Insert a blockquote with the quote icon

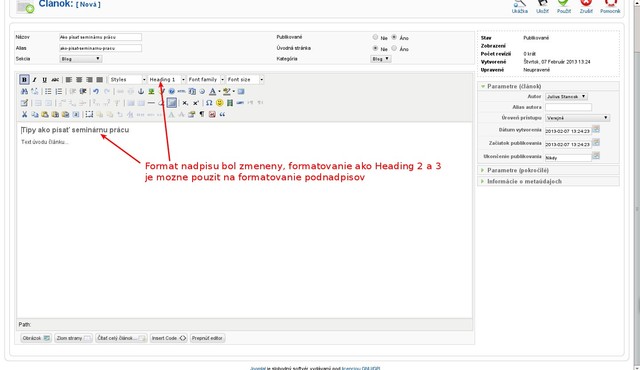click(x=222, y=115)
